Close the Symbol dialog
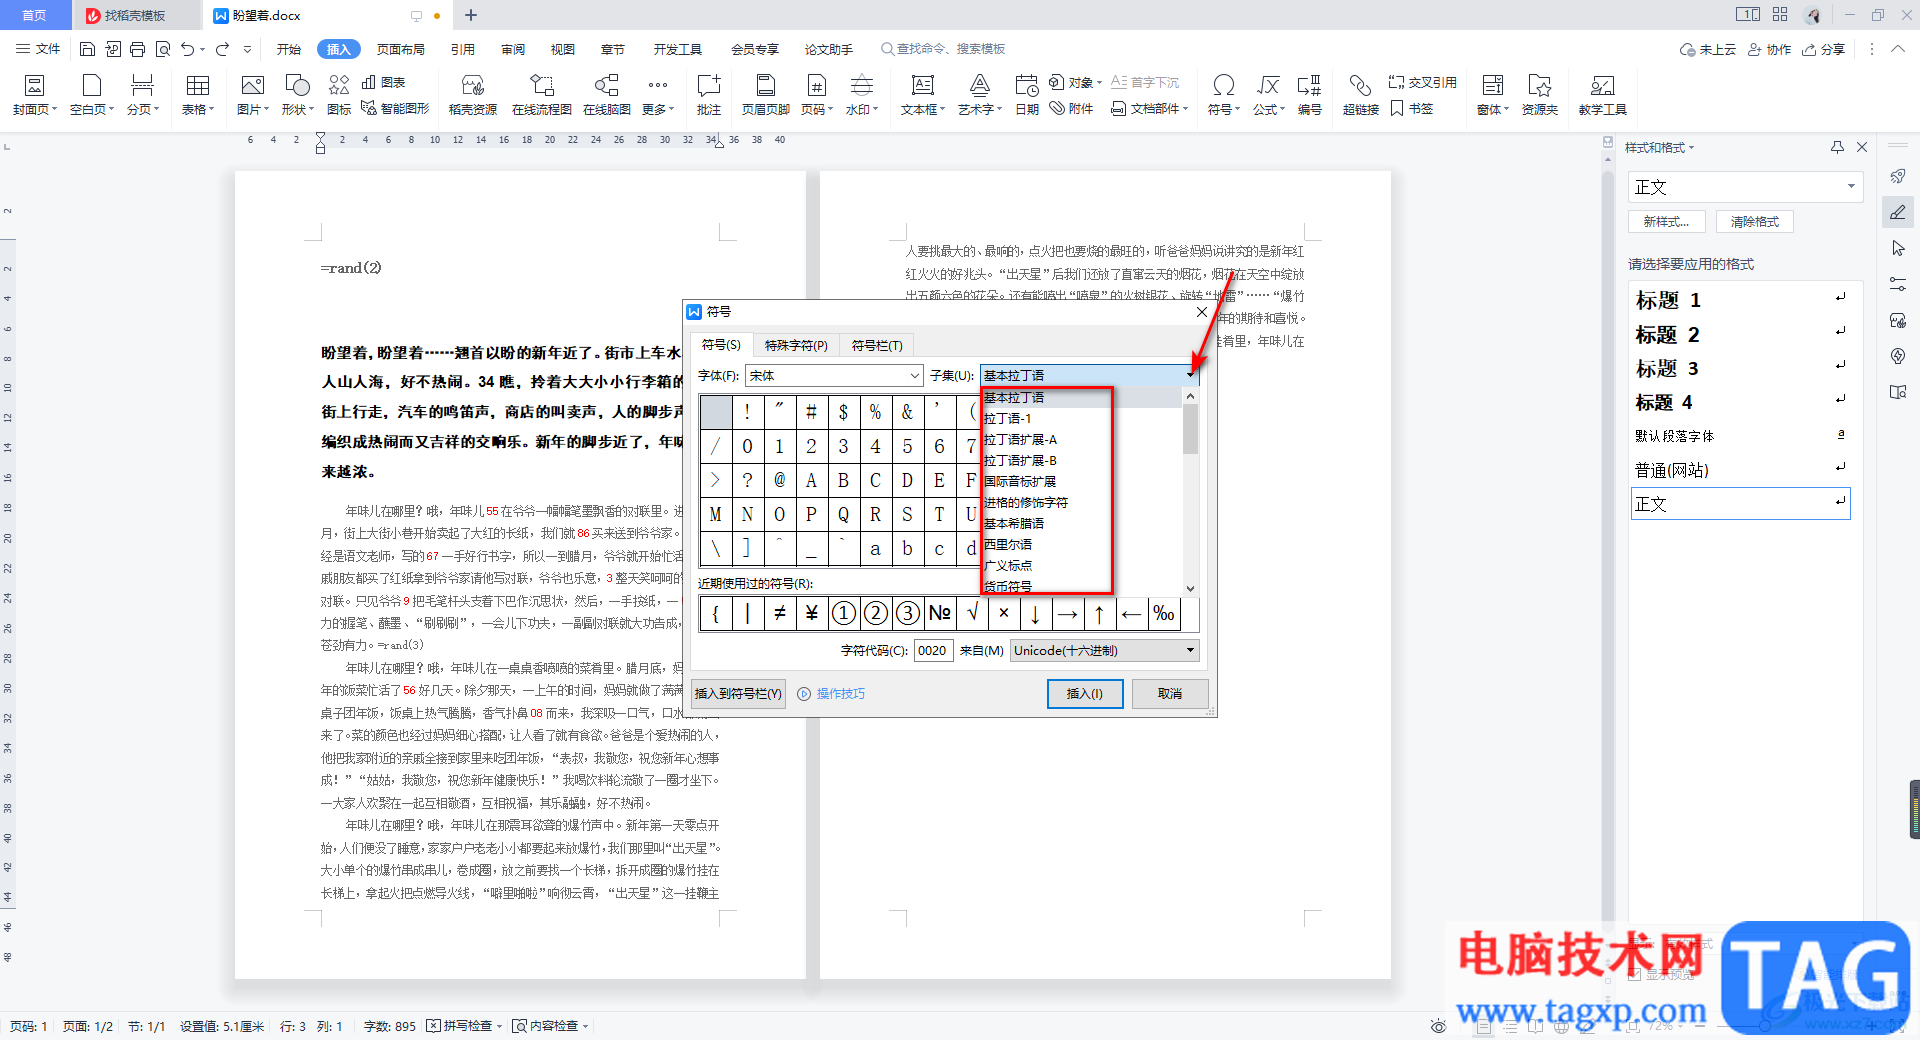Image resolution: width=1920 pixels, height=1040 pixels. (1202, 312)
